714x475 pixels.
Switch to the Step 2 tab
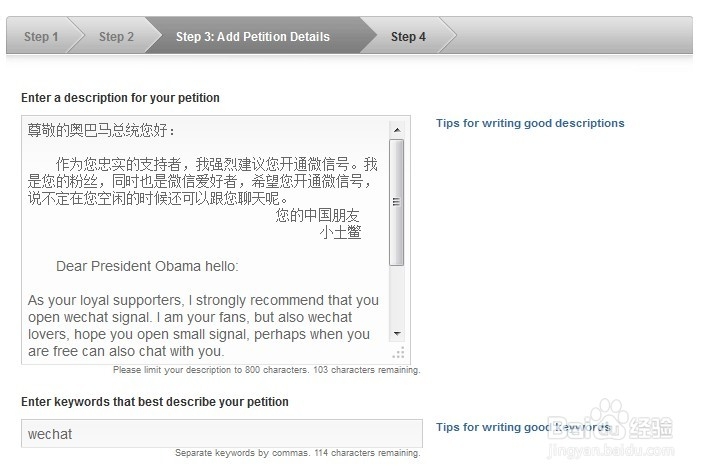click(116, 37)
